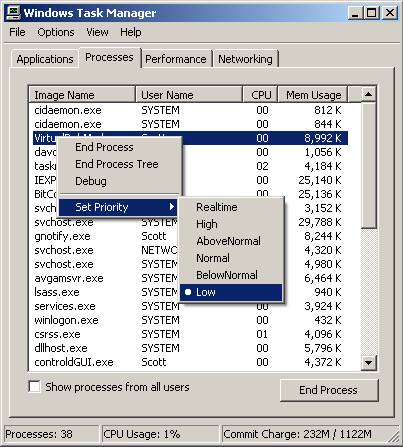Image resolution: width=403 pixels, height=447 pixels.
Task: Click the scrollbar down arrow
Action: point(368,362)
